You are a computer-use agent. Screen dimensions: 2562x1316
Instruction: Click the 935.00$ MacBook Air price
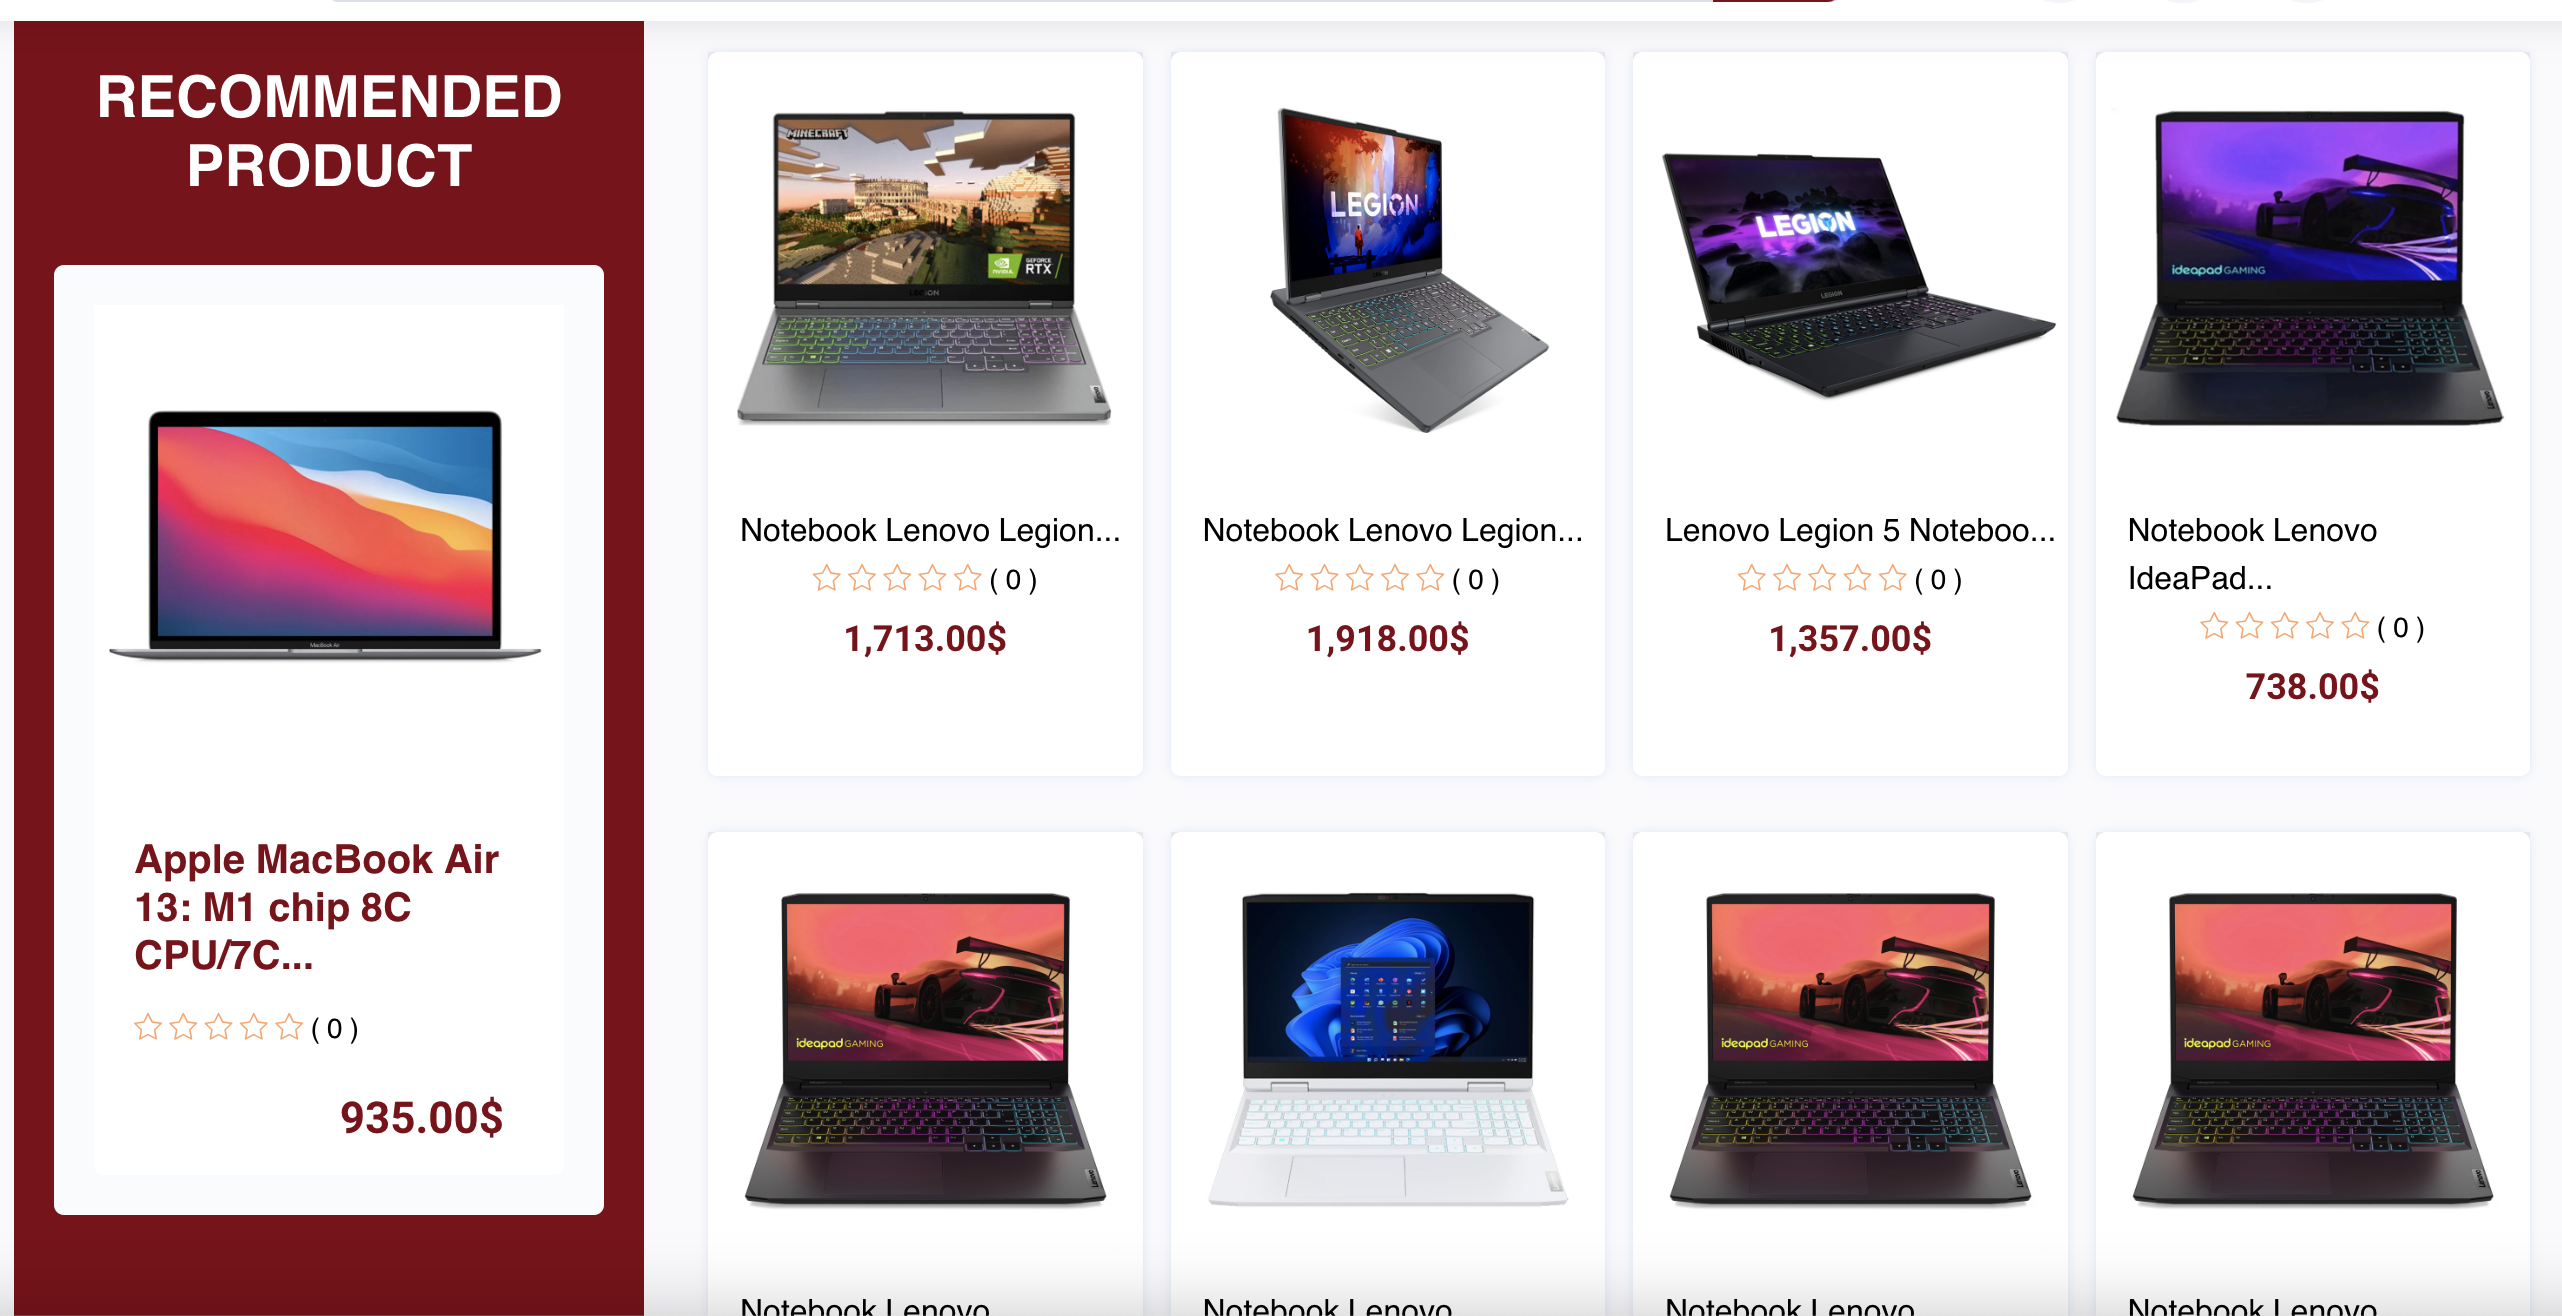[x=421, y=1118]
